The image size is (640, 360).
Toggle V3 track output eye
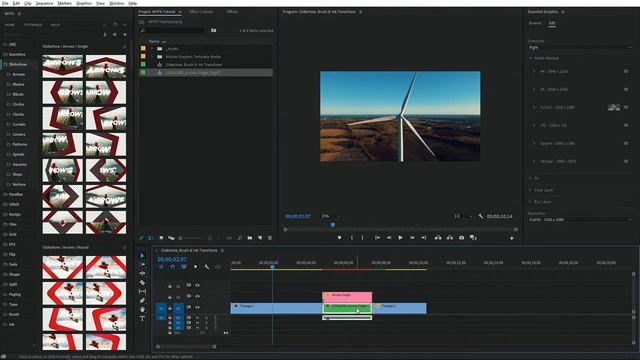point(198,286)
